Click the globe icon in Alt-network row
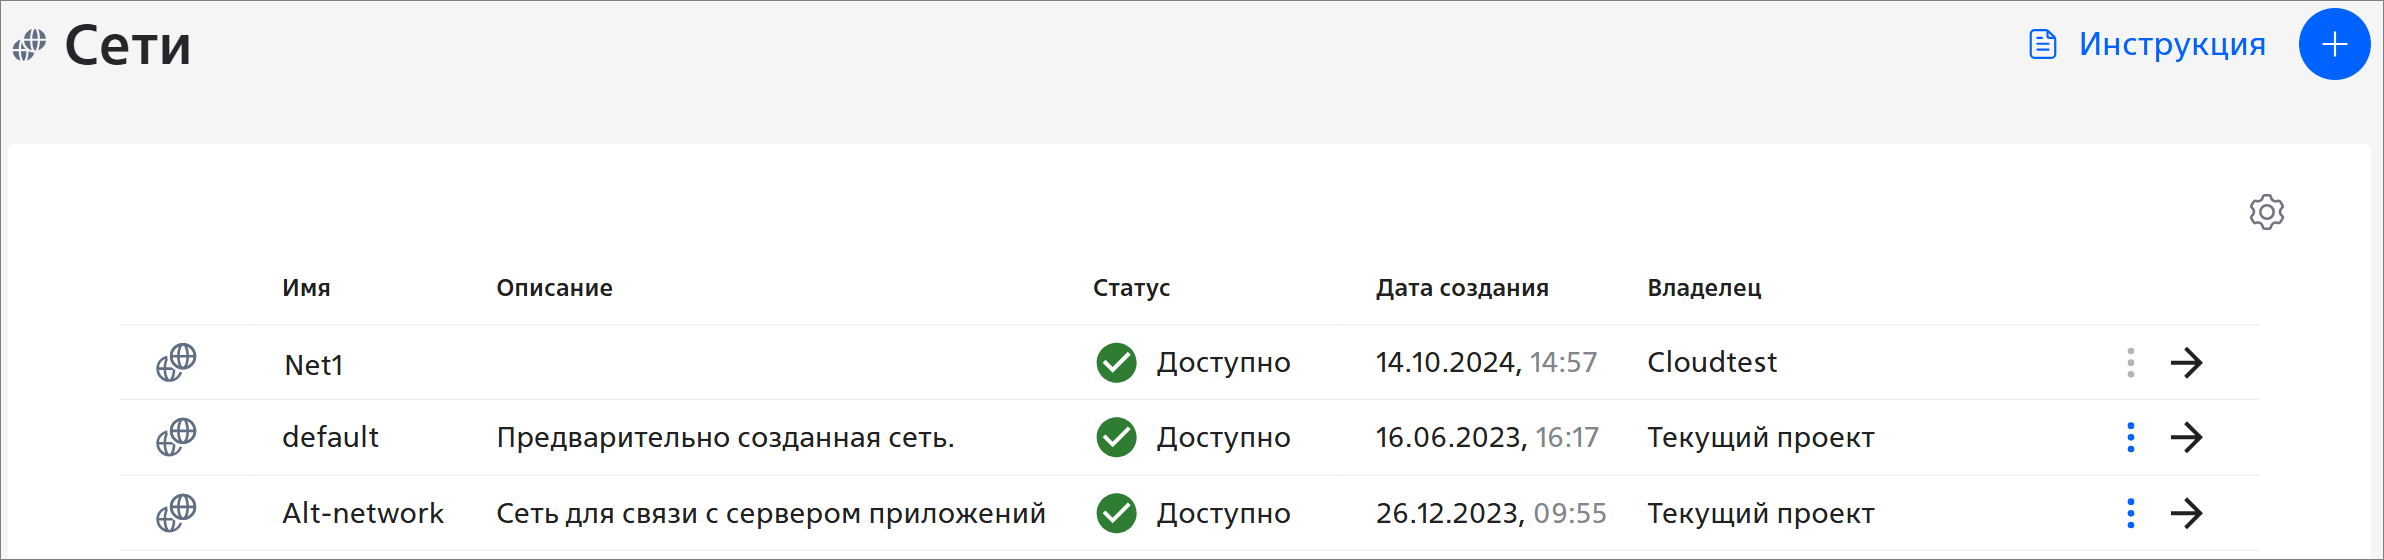The image size is (2384, 560). [x=176, y=513]
